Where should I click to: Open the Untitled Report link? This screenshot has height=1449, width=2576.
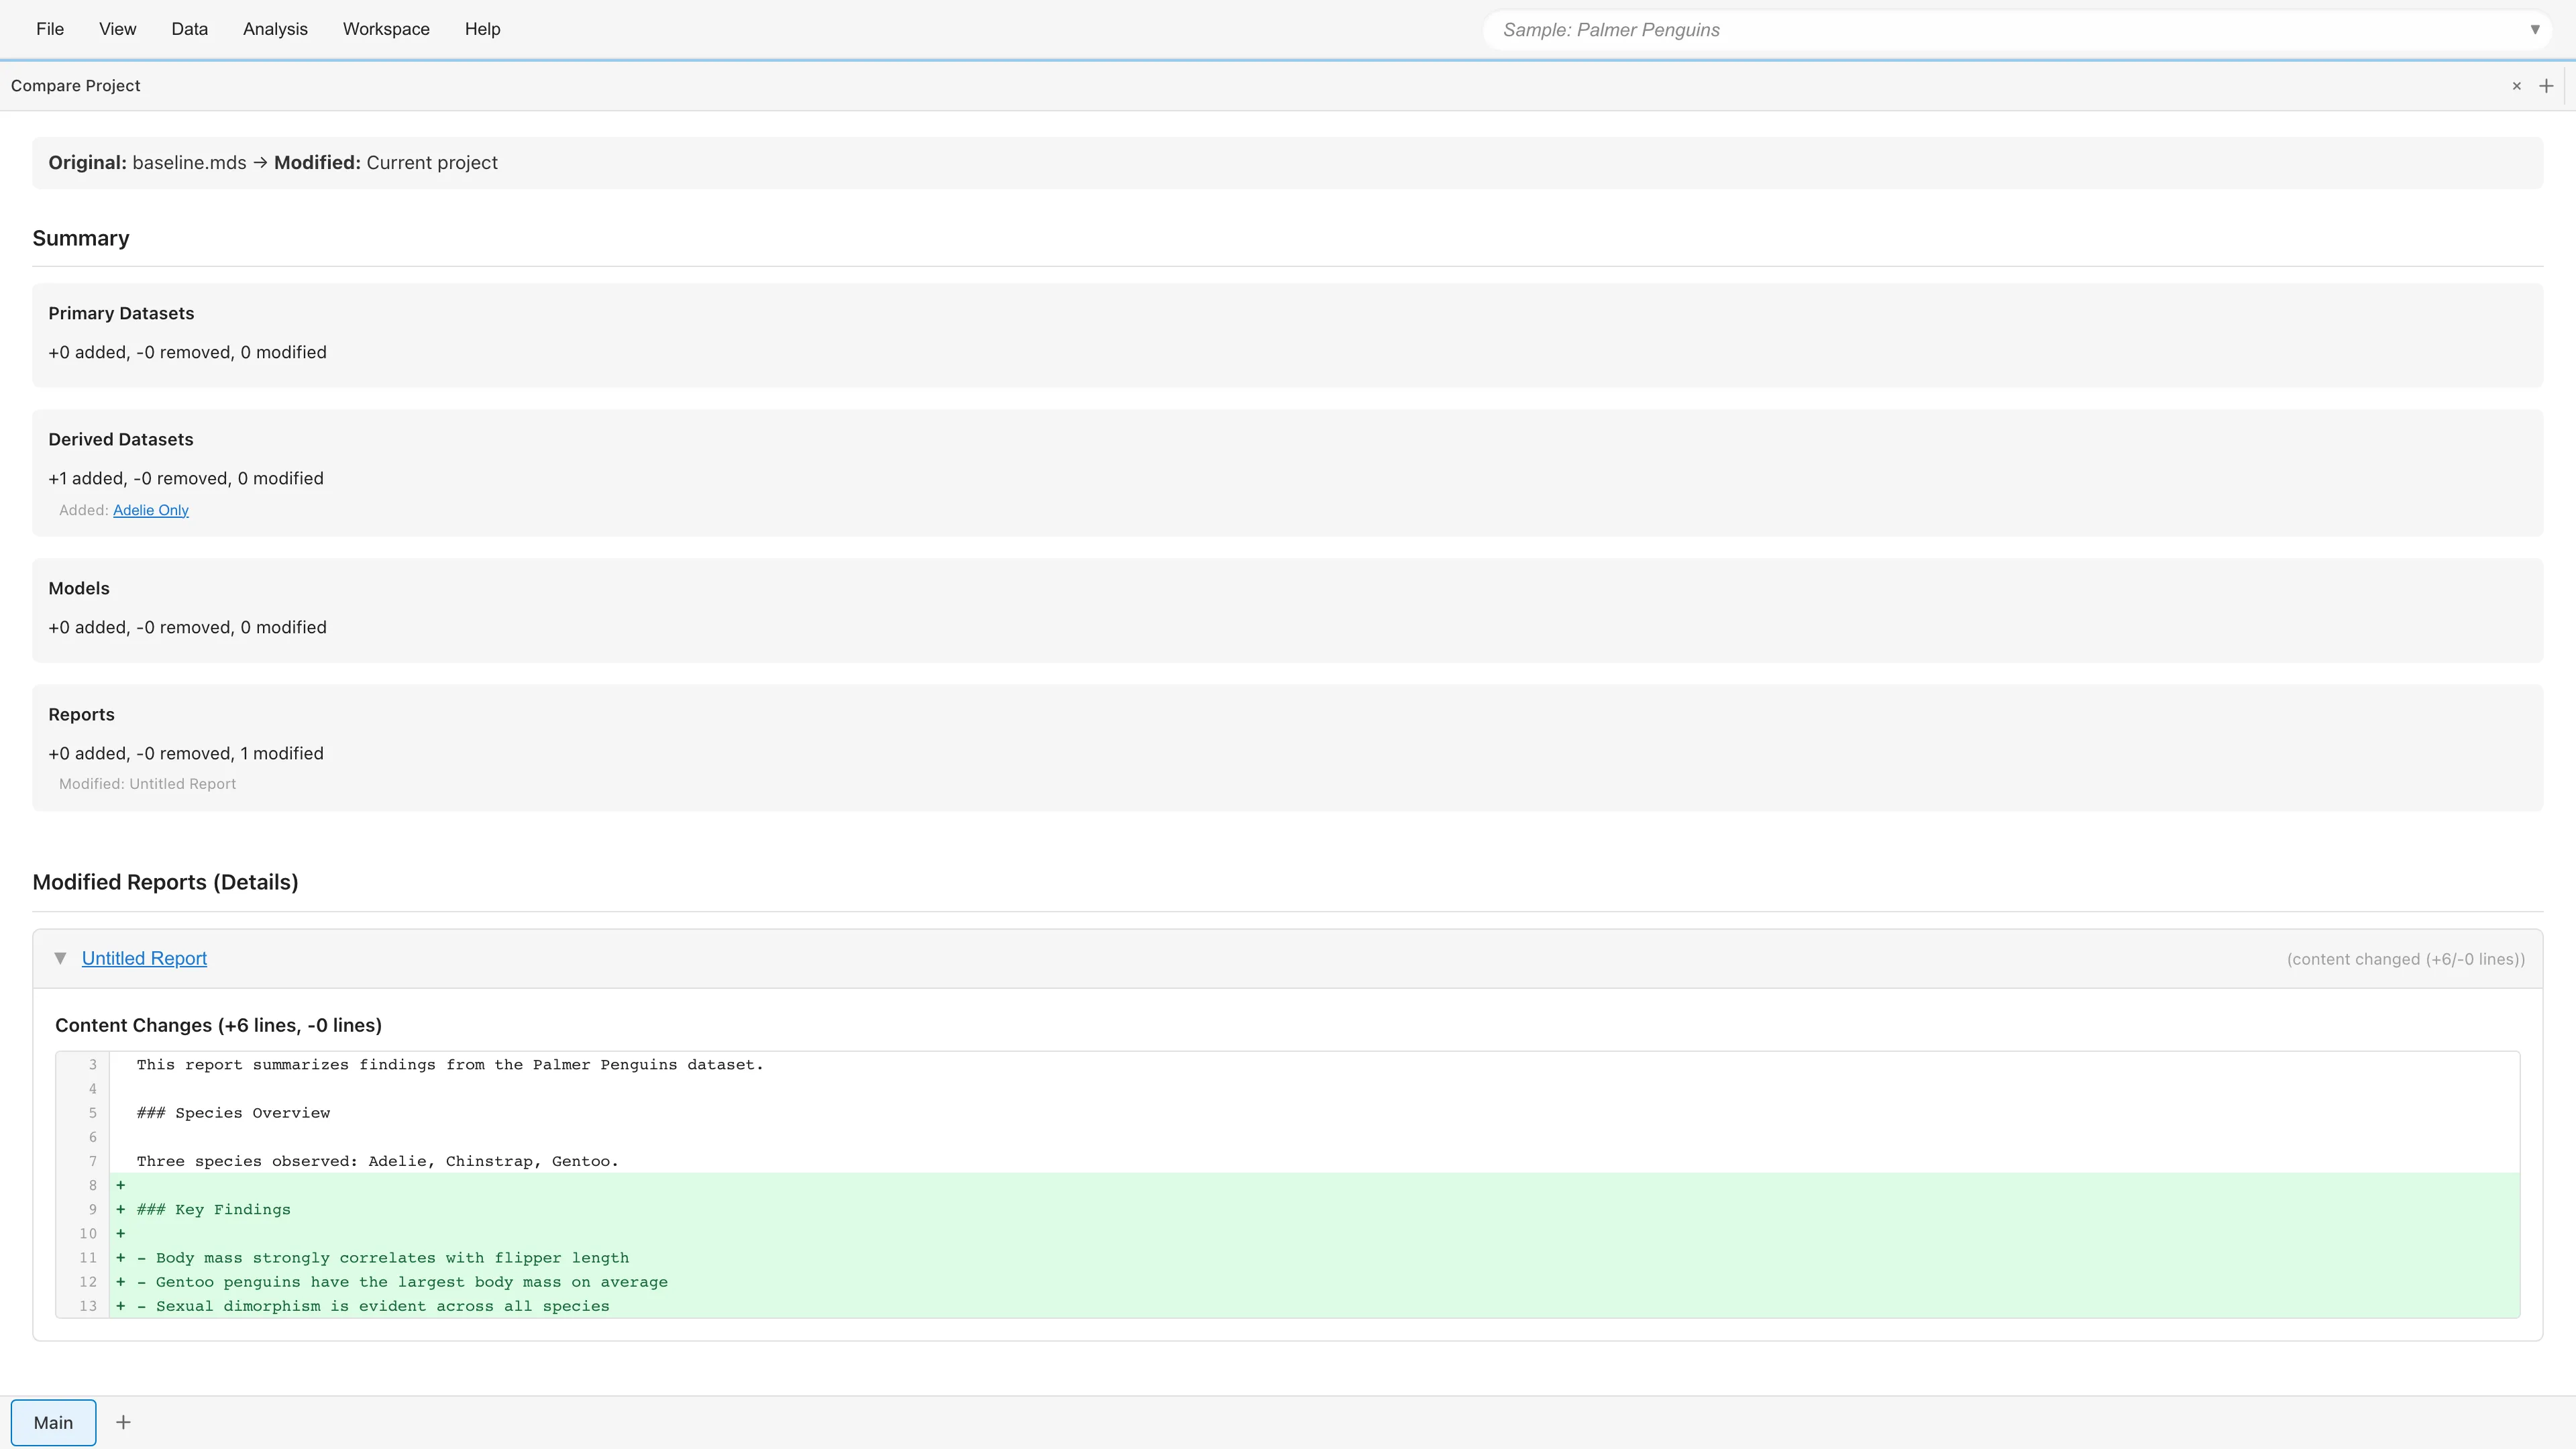(144, 958)
